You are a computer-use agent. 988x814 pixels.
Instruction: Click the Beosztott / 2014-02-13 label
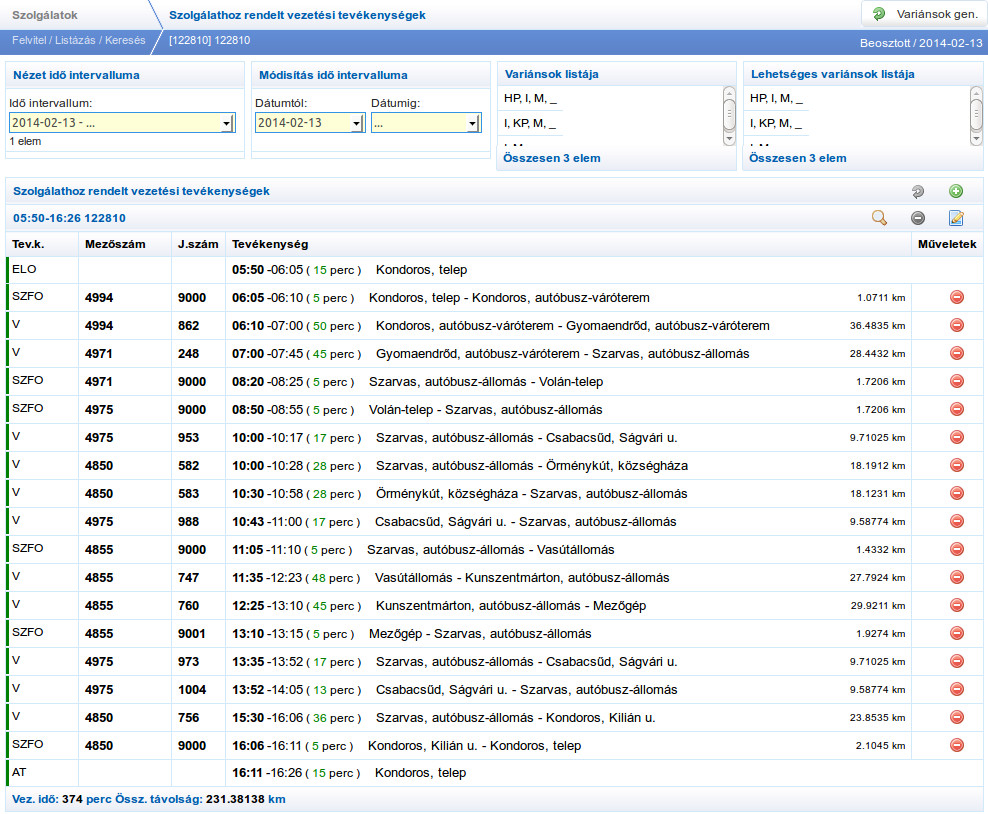(x=921, y=43)
